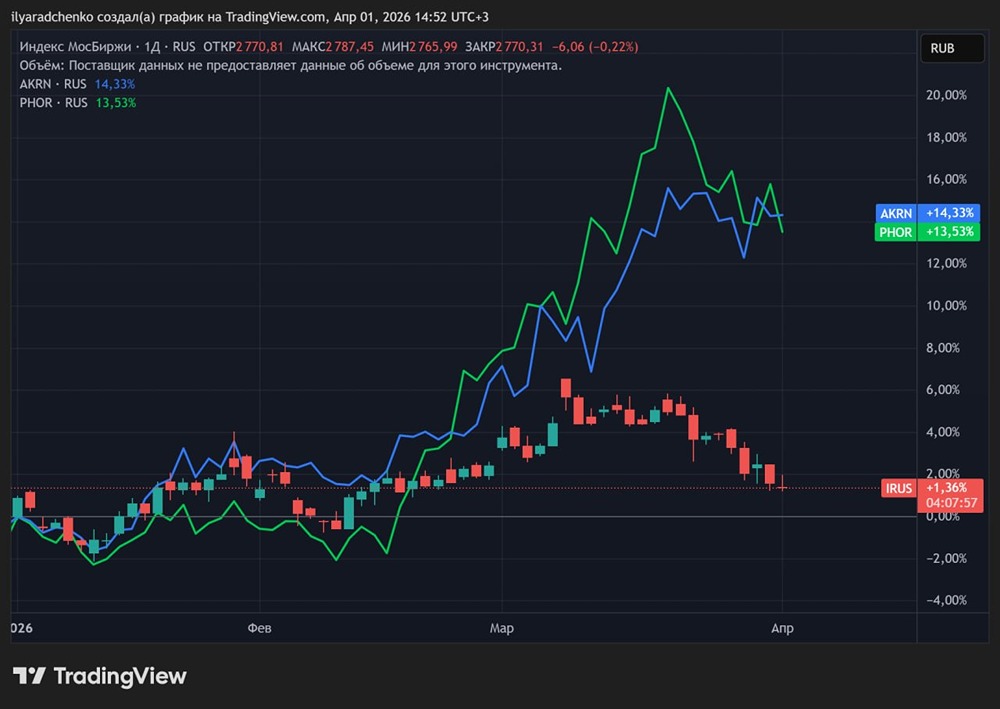This screenshot has height=709, width=1000.
Task: Click the red IRUS +1,36% price label
Action: coord(912,488)
